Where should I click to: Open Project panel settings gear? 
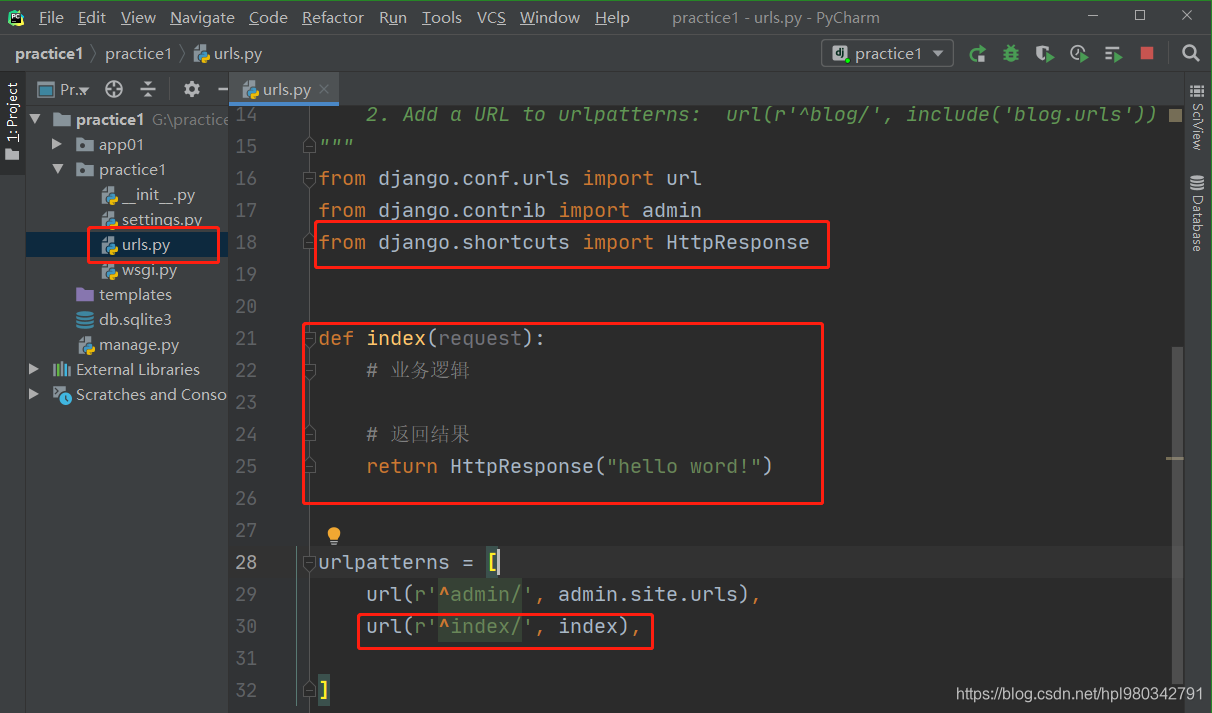pyautogui.click(x=192, y=89)
